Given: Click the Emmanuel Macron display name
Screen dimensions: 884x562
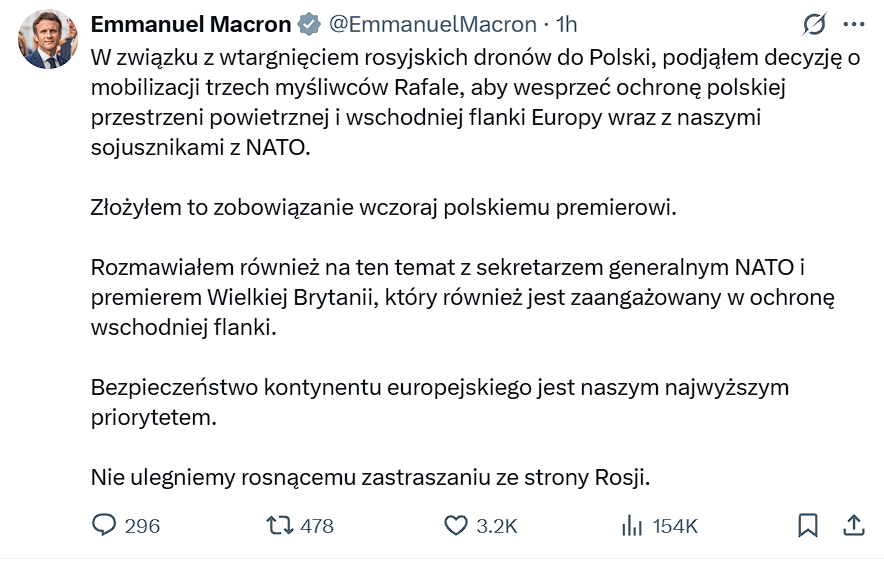Looking at the screenshot, I should (x=191, y=24).
